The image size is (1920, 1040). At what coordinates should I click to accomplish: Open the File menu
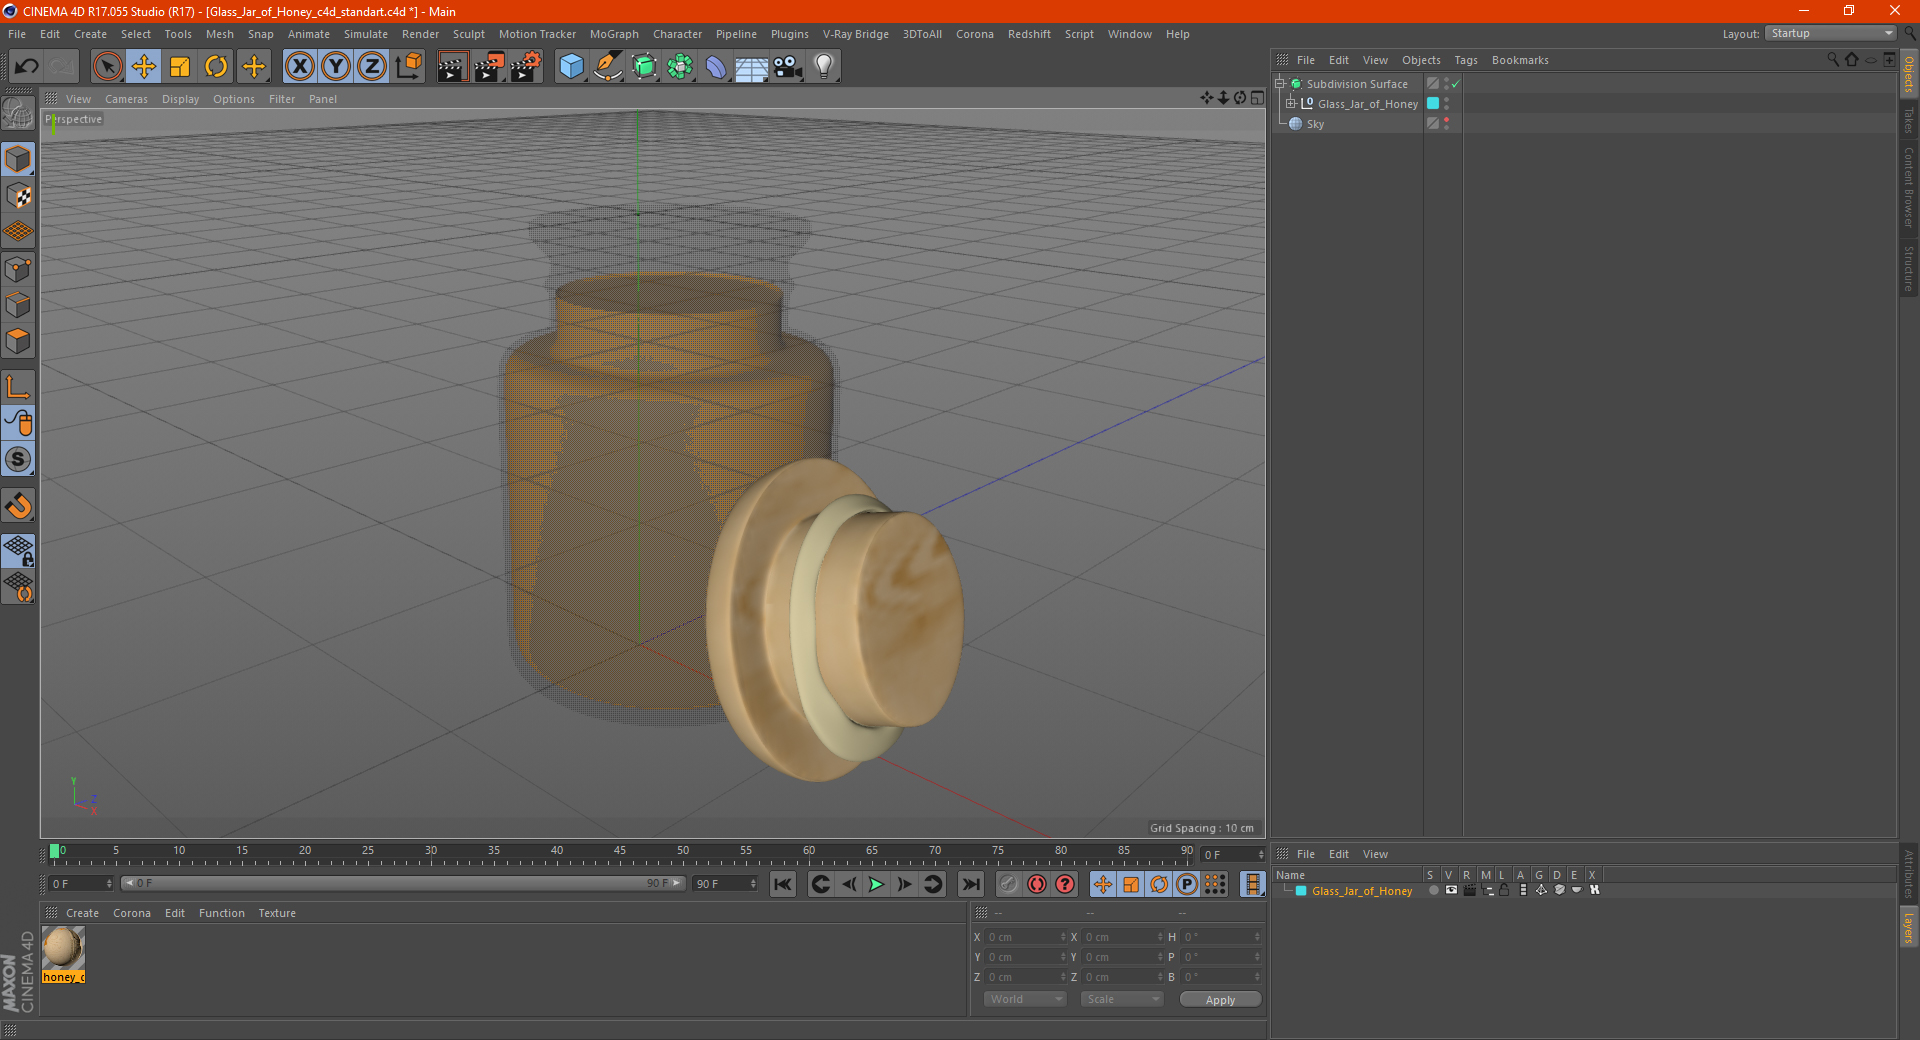coord(17,34)
